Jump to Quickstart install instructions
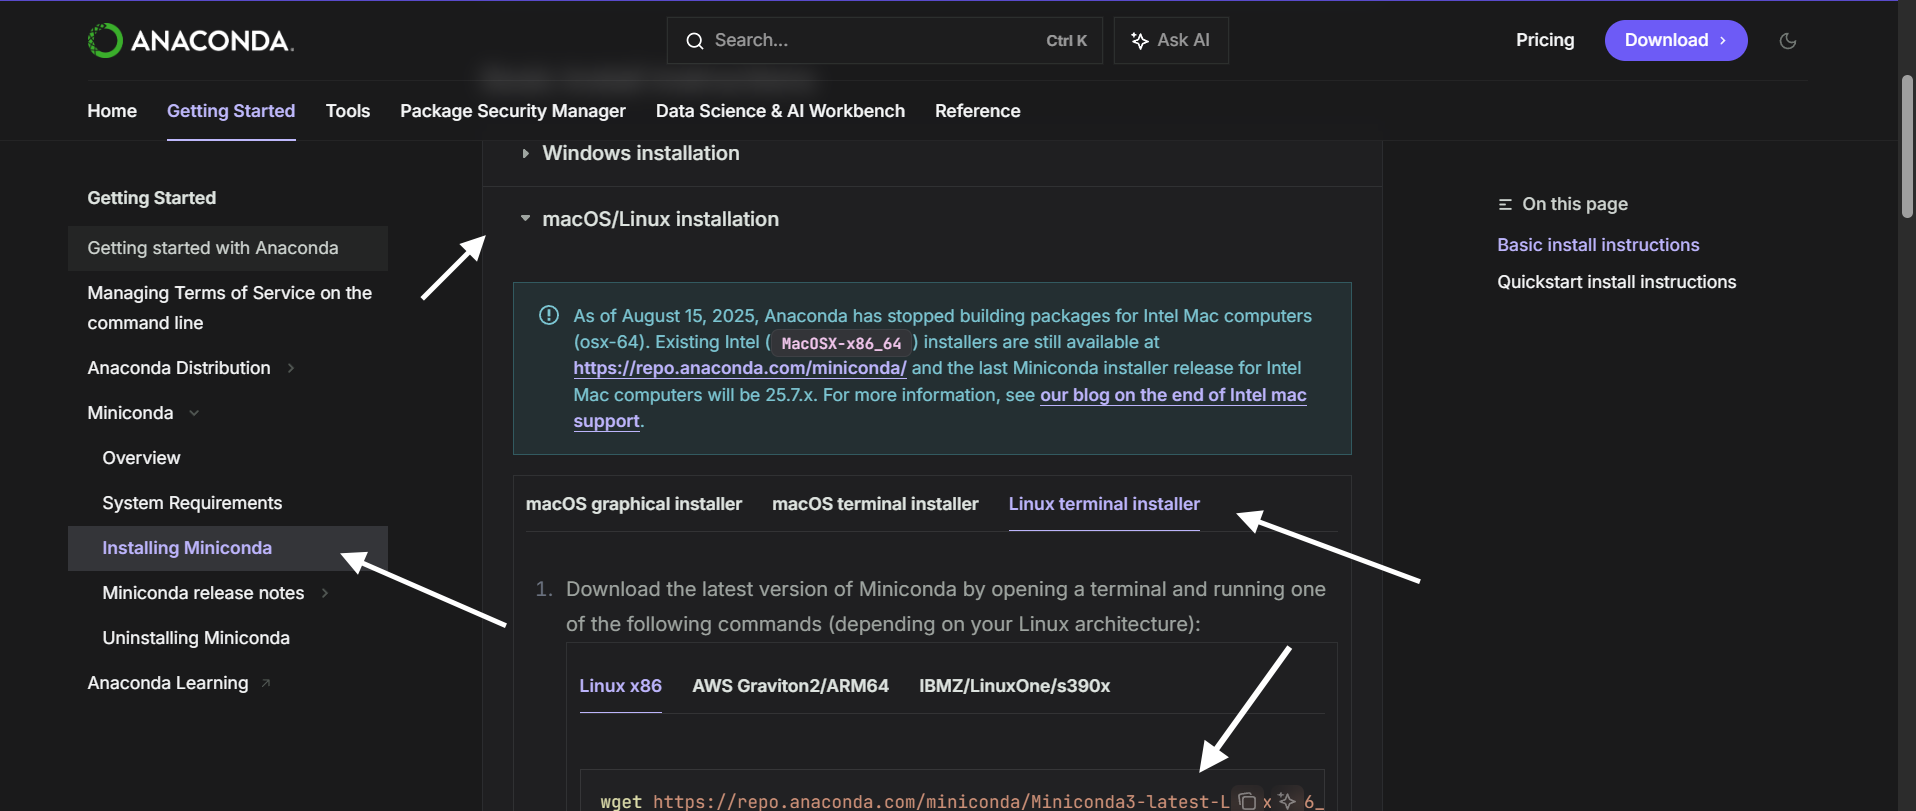The image size is (1916, 811). coord(1616,282)
